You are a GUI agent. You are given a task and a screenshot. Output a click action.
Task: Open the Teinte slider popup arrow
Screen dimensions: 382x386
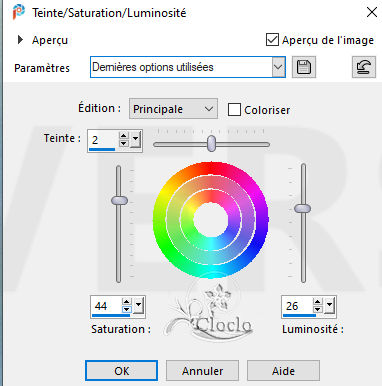135,140
